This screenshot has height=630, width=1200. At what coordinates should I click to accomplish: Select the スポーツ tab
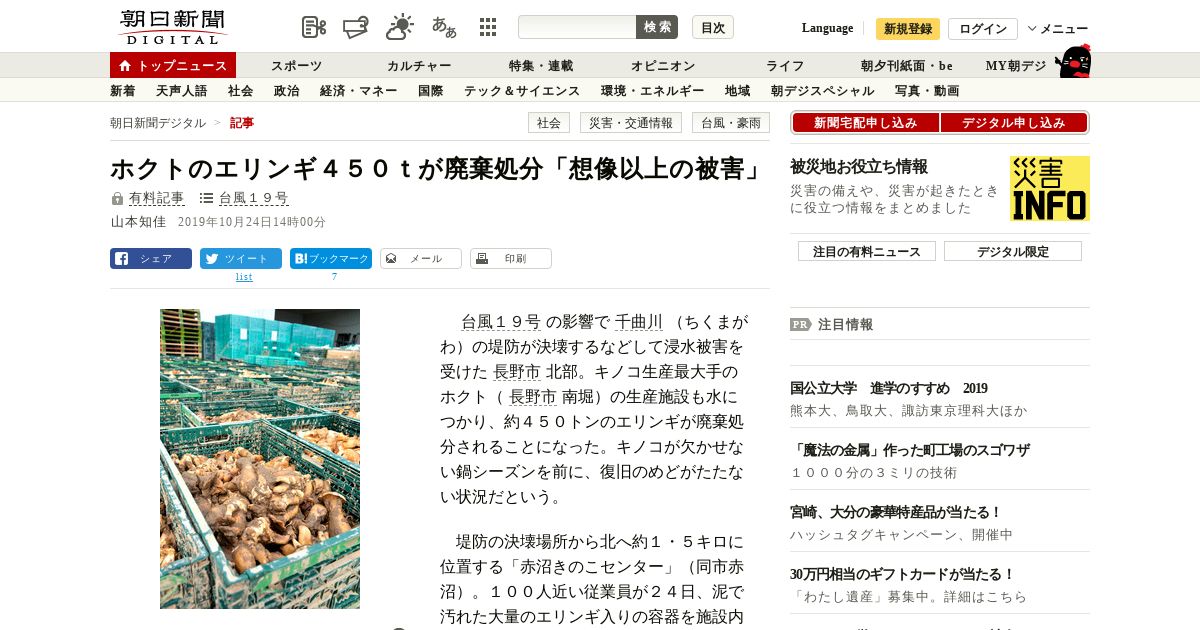(x=297, y=65)
